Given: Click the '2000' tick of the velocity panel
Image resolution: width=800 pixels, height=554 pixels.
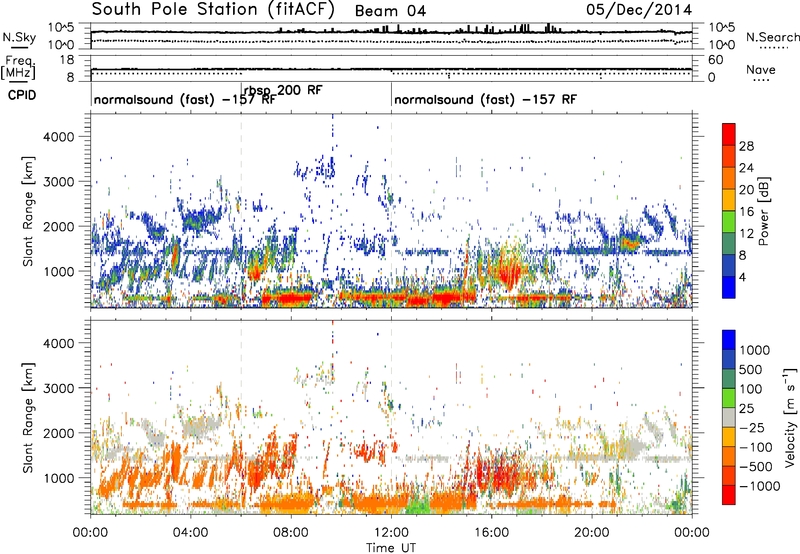Looking at the screenshot, I should [58, 433].
